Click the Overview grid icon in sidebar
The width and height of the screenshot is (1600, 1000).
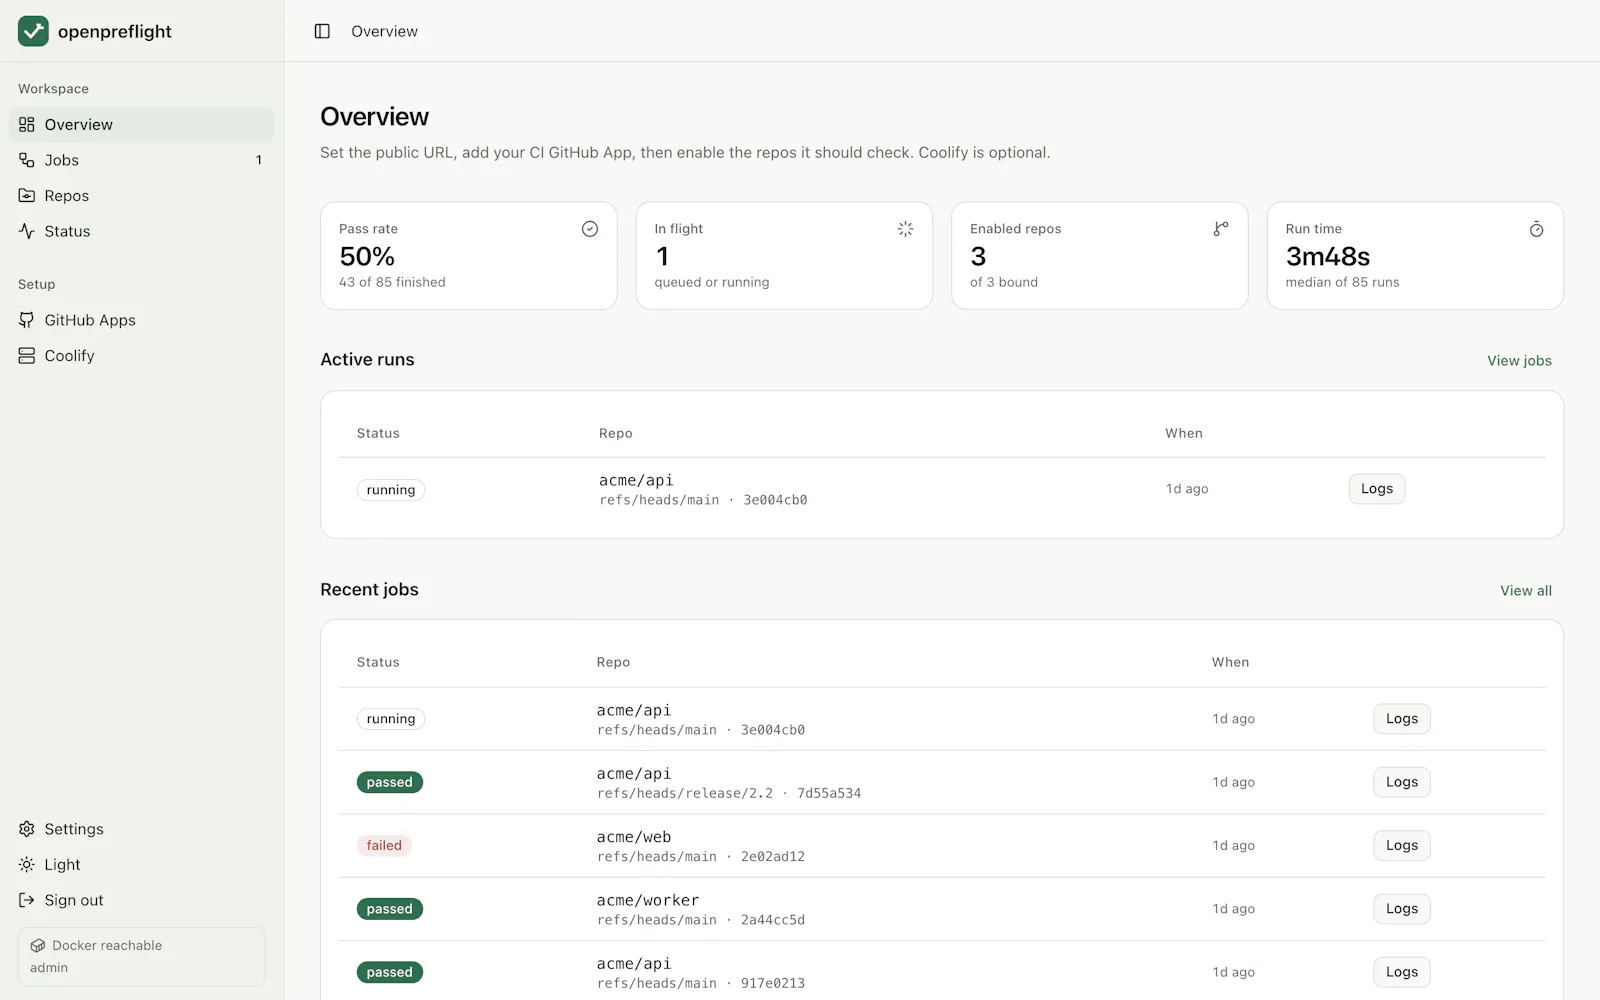[x=27, y=125]
